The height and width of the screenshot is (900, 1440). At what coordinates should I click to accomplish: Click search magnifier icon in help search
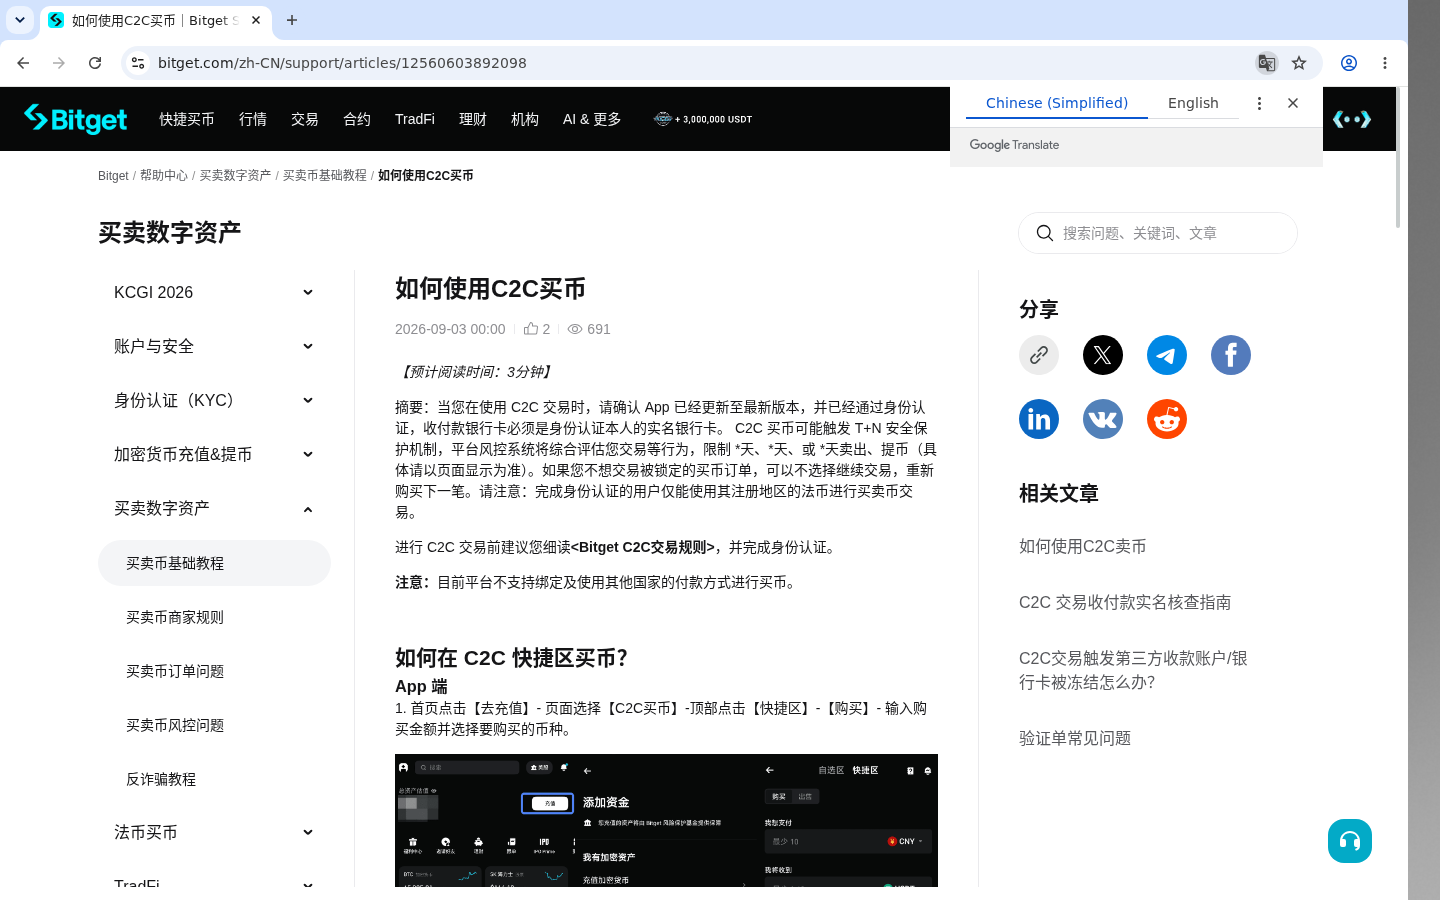click(1045, 233)
